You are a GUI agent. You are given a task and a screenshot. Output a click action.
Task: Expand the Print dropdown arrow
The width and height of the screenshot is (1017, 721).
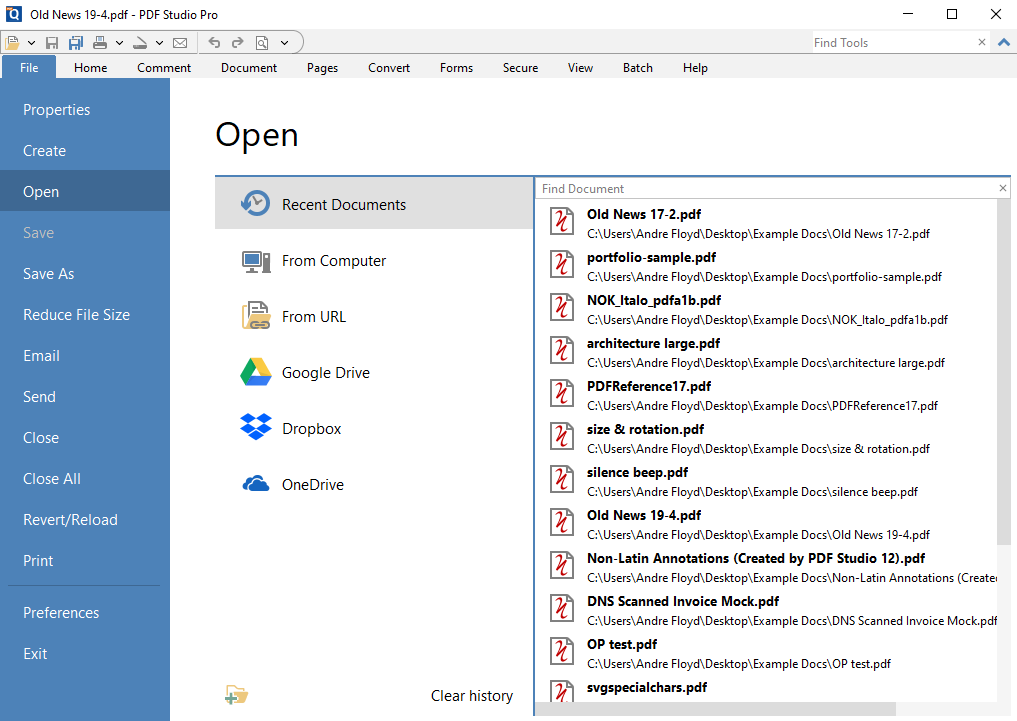(x=119, y=43)
